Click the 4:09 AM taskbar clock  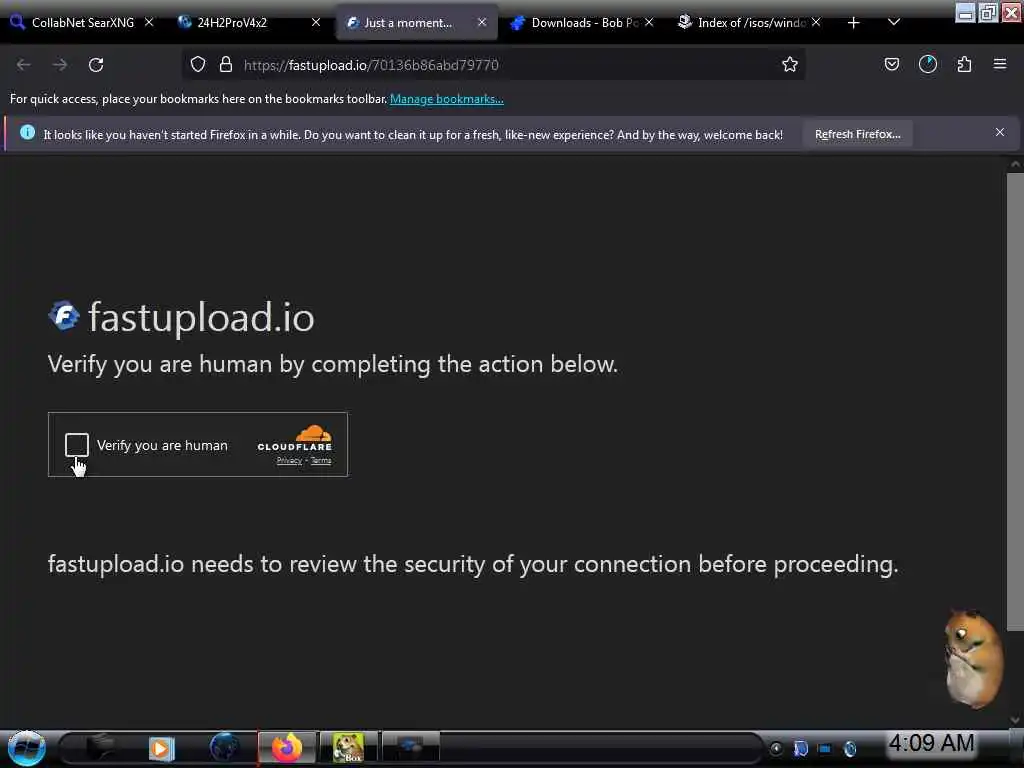931,743
